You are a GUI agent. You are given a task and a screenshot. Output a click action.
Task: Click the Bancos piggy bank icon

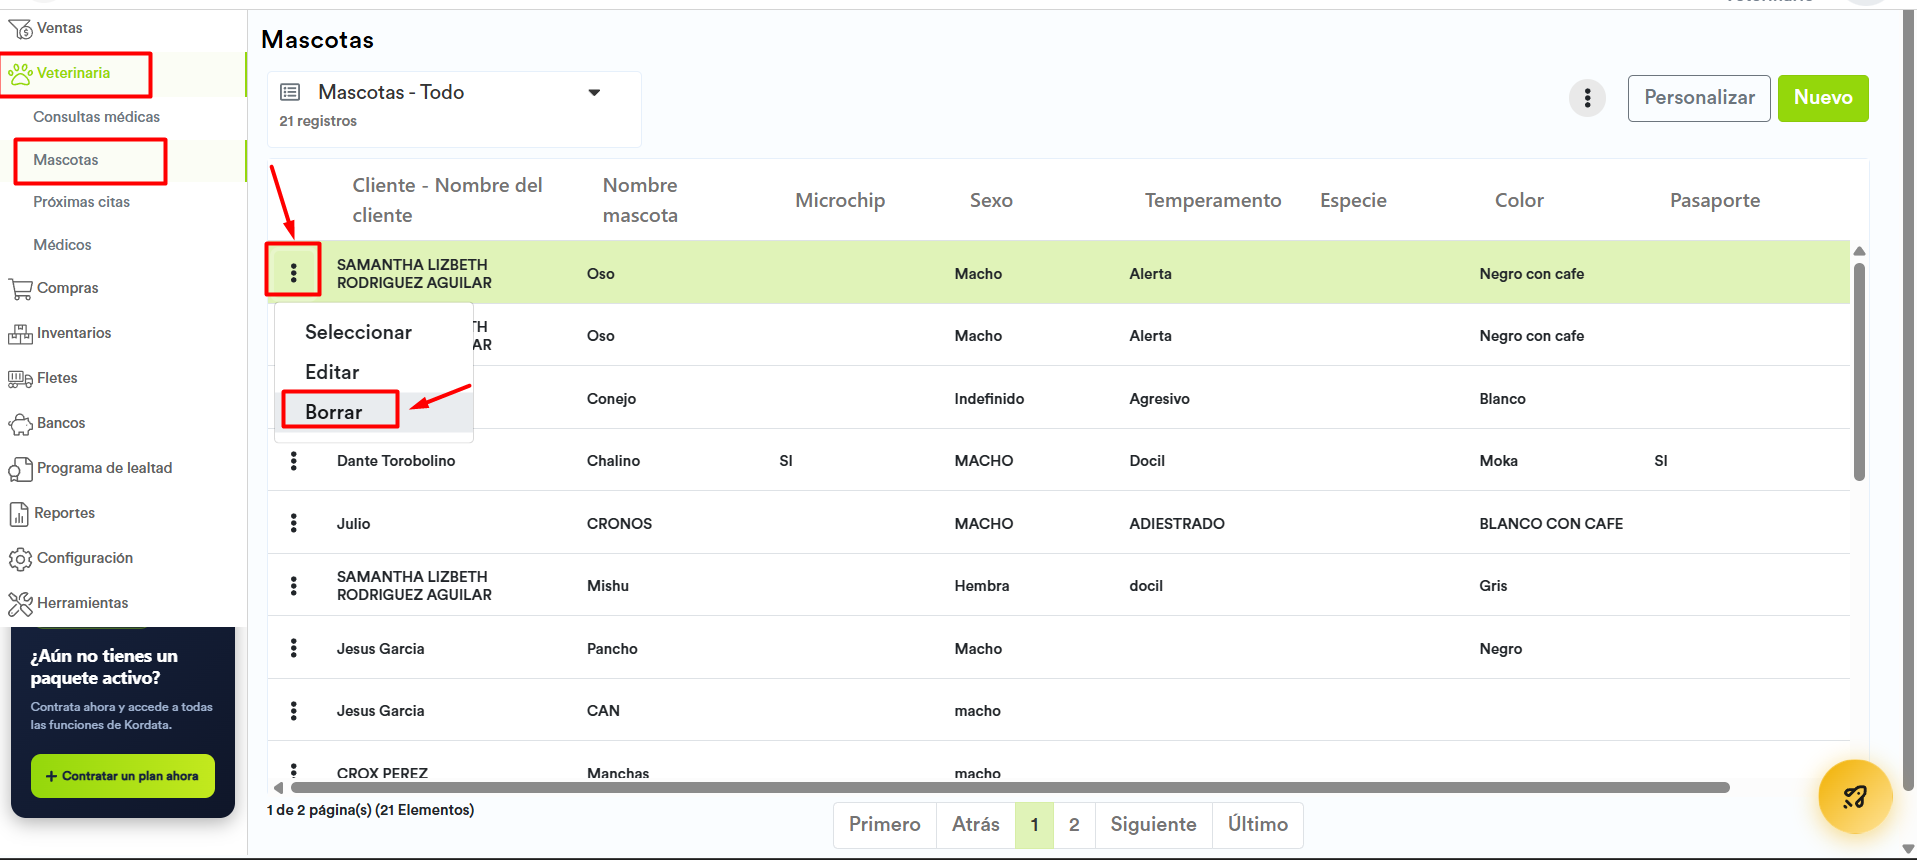[x=20, y=424]
